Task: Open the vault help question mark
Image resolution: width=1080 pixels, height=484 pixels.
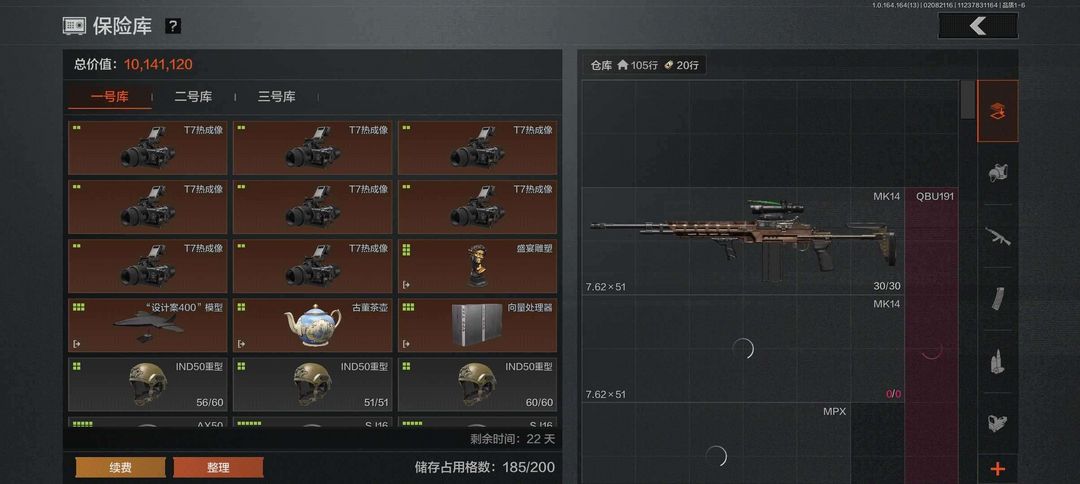Action: (173, 26)
